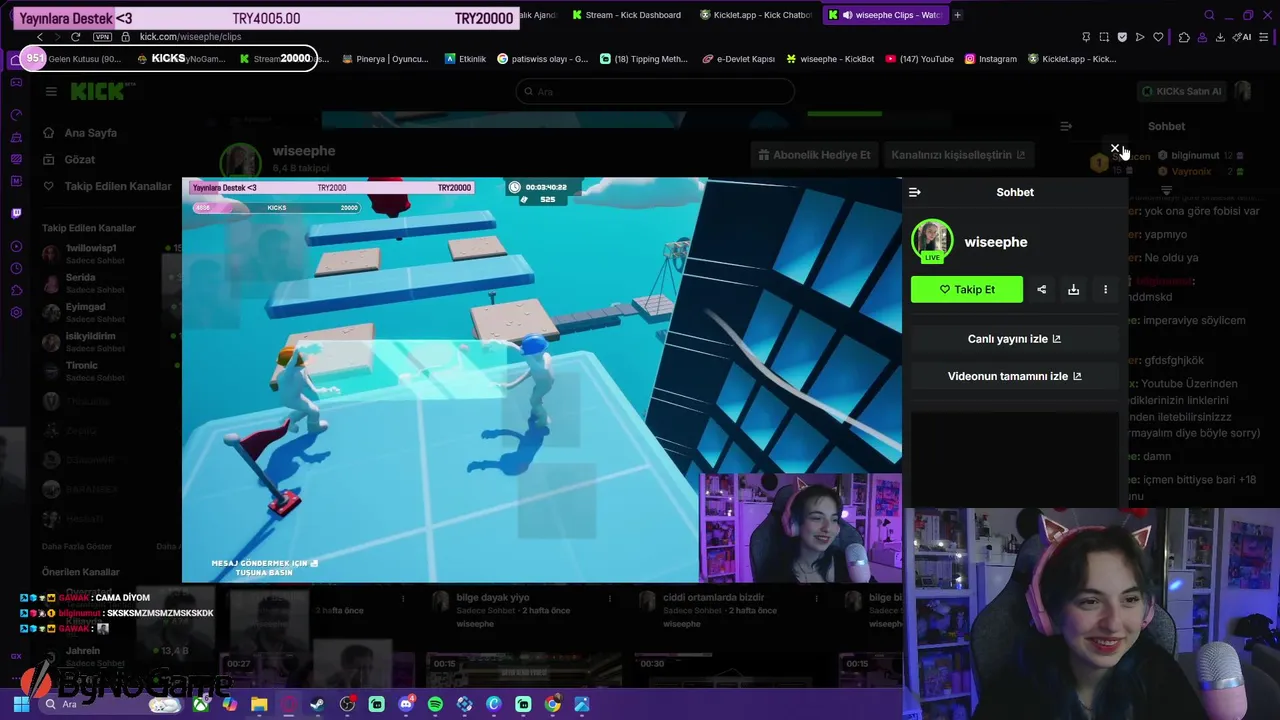Viewport: 1280px width, 720px height.
Task: Open a new browser tab with plus
Action: [958, 15]
